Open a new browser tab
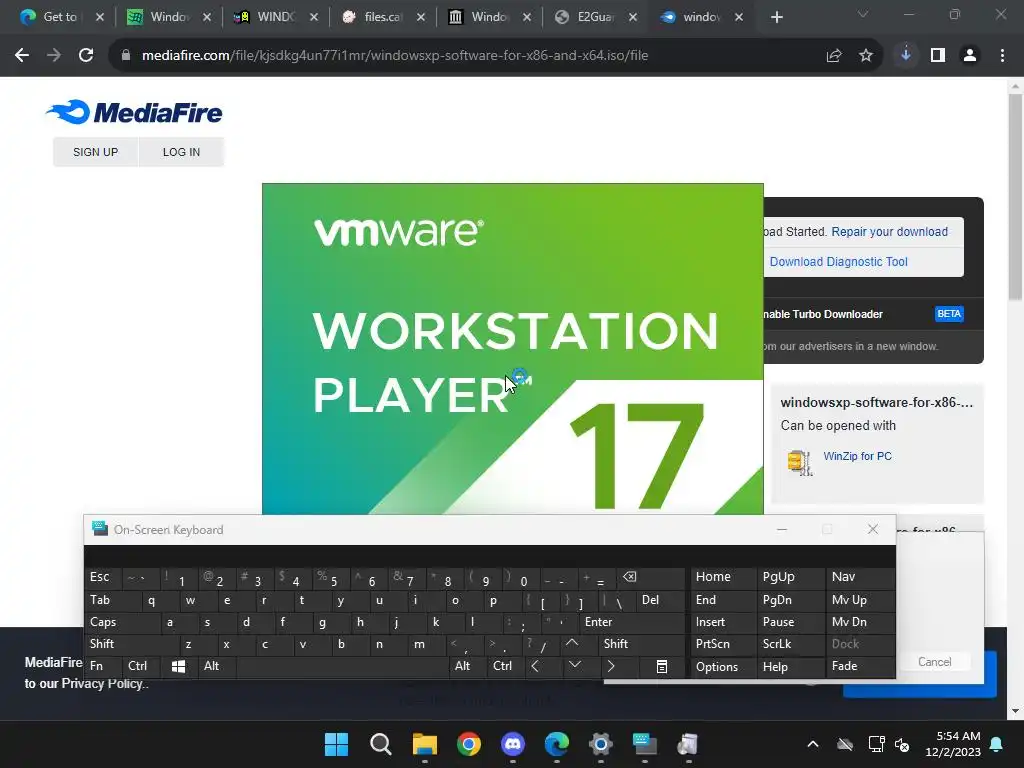The height and width of the screenshot is (768, 1024). click(776, 18)
